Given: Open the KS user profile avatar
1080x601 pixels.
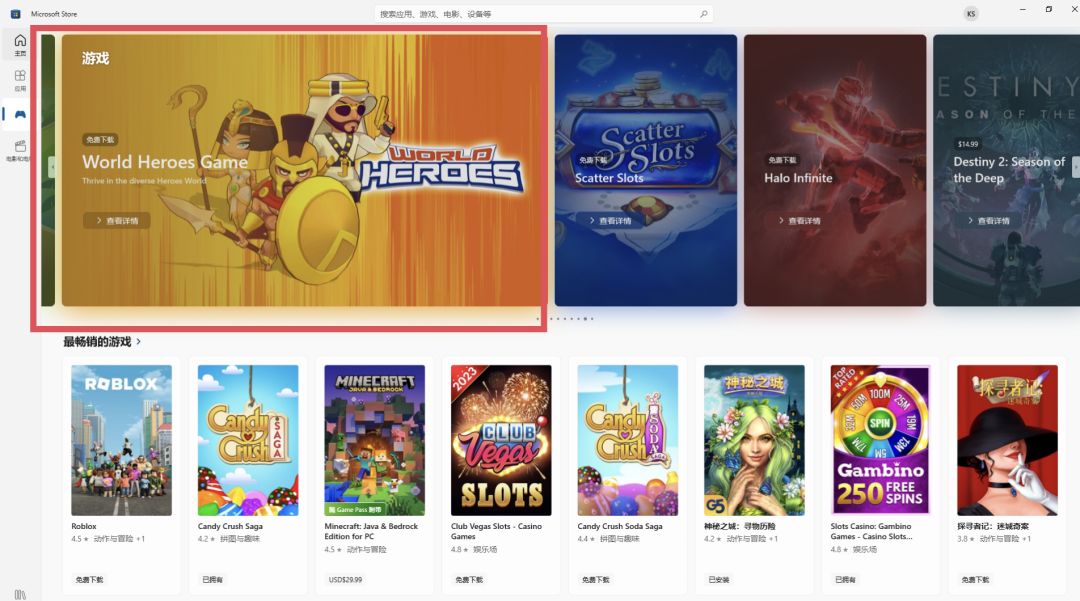Looking at the screenshot, I should tap(970, 14).
